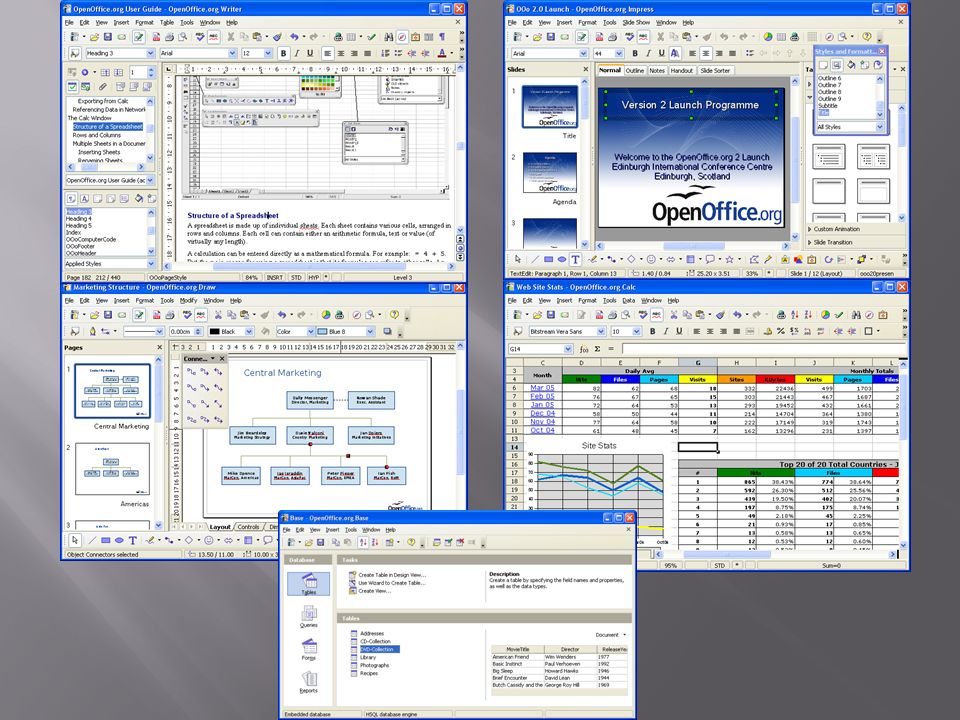960x720 pixels.
Task: Click the Zoom magnifier icon in Draw toolbar
Action: pyautogui.click(x=370, y=315)
